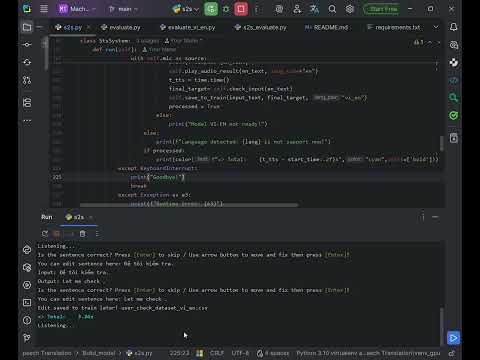Image resolution: width=480 pixels, height=360 pixels.
Task: Switch to the evaluate_vi_en.py tab
Action: pos(188,27)
